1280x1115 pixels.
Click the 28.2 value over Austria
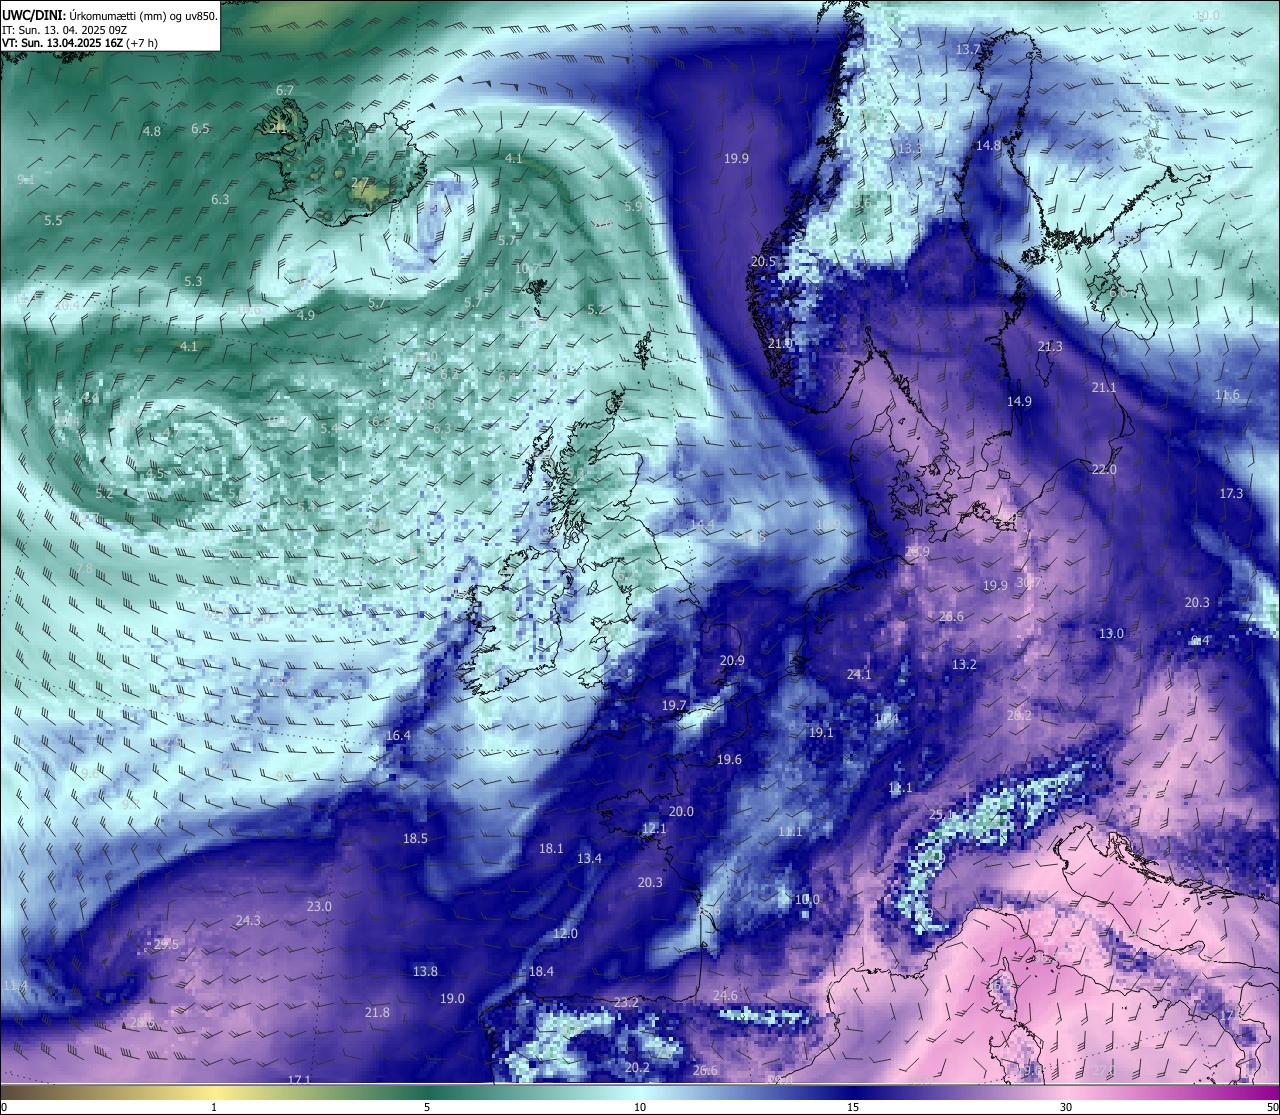[1019, 715]
